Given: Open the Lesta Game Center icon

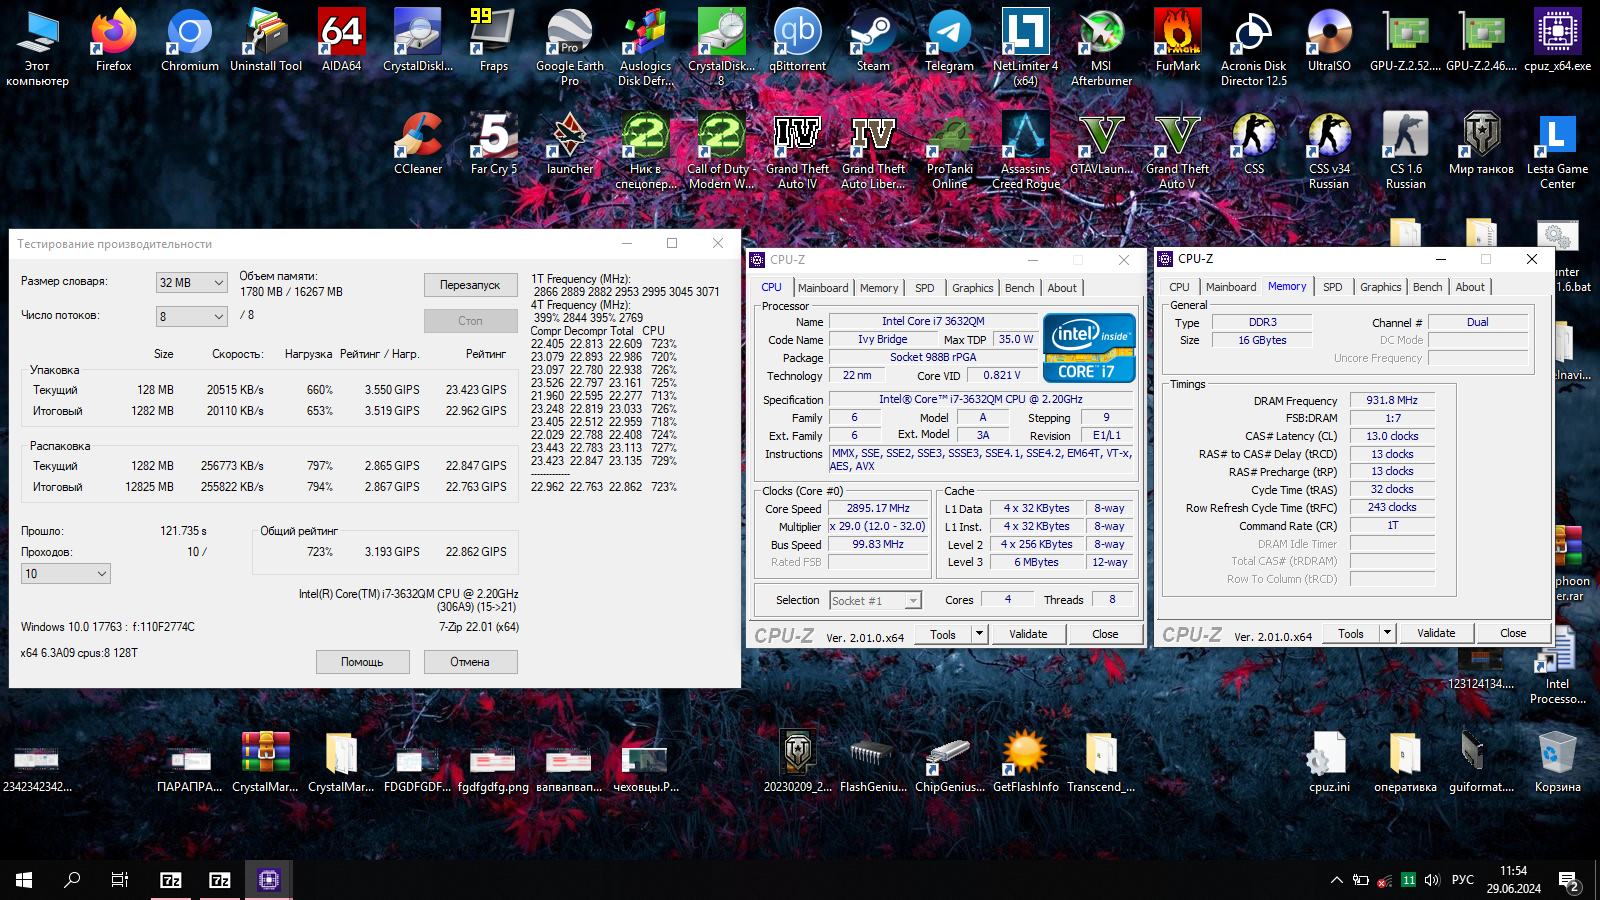Looking at the screenshot, I should (1557, 150).
